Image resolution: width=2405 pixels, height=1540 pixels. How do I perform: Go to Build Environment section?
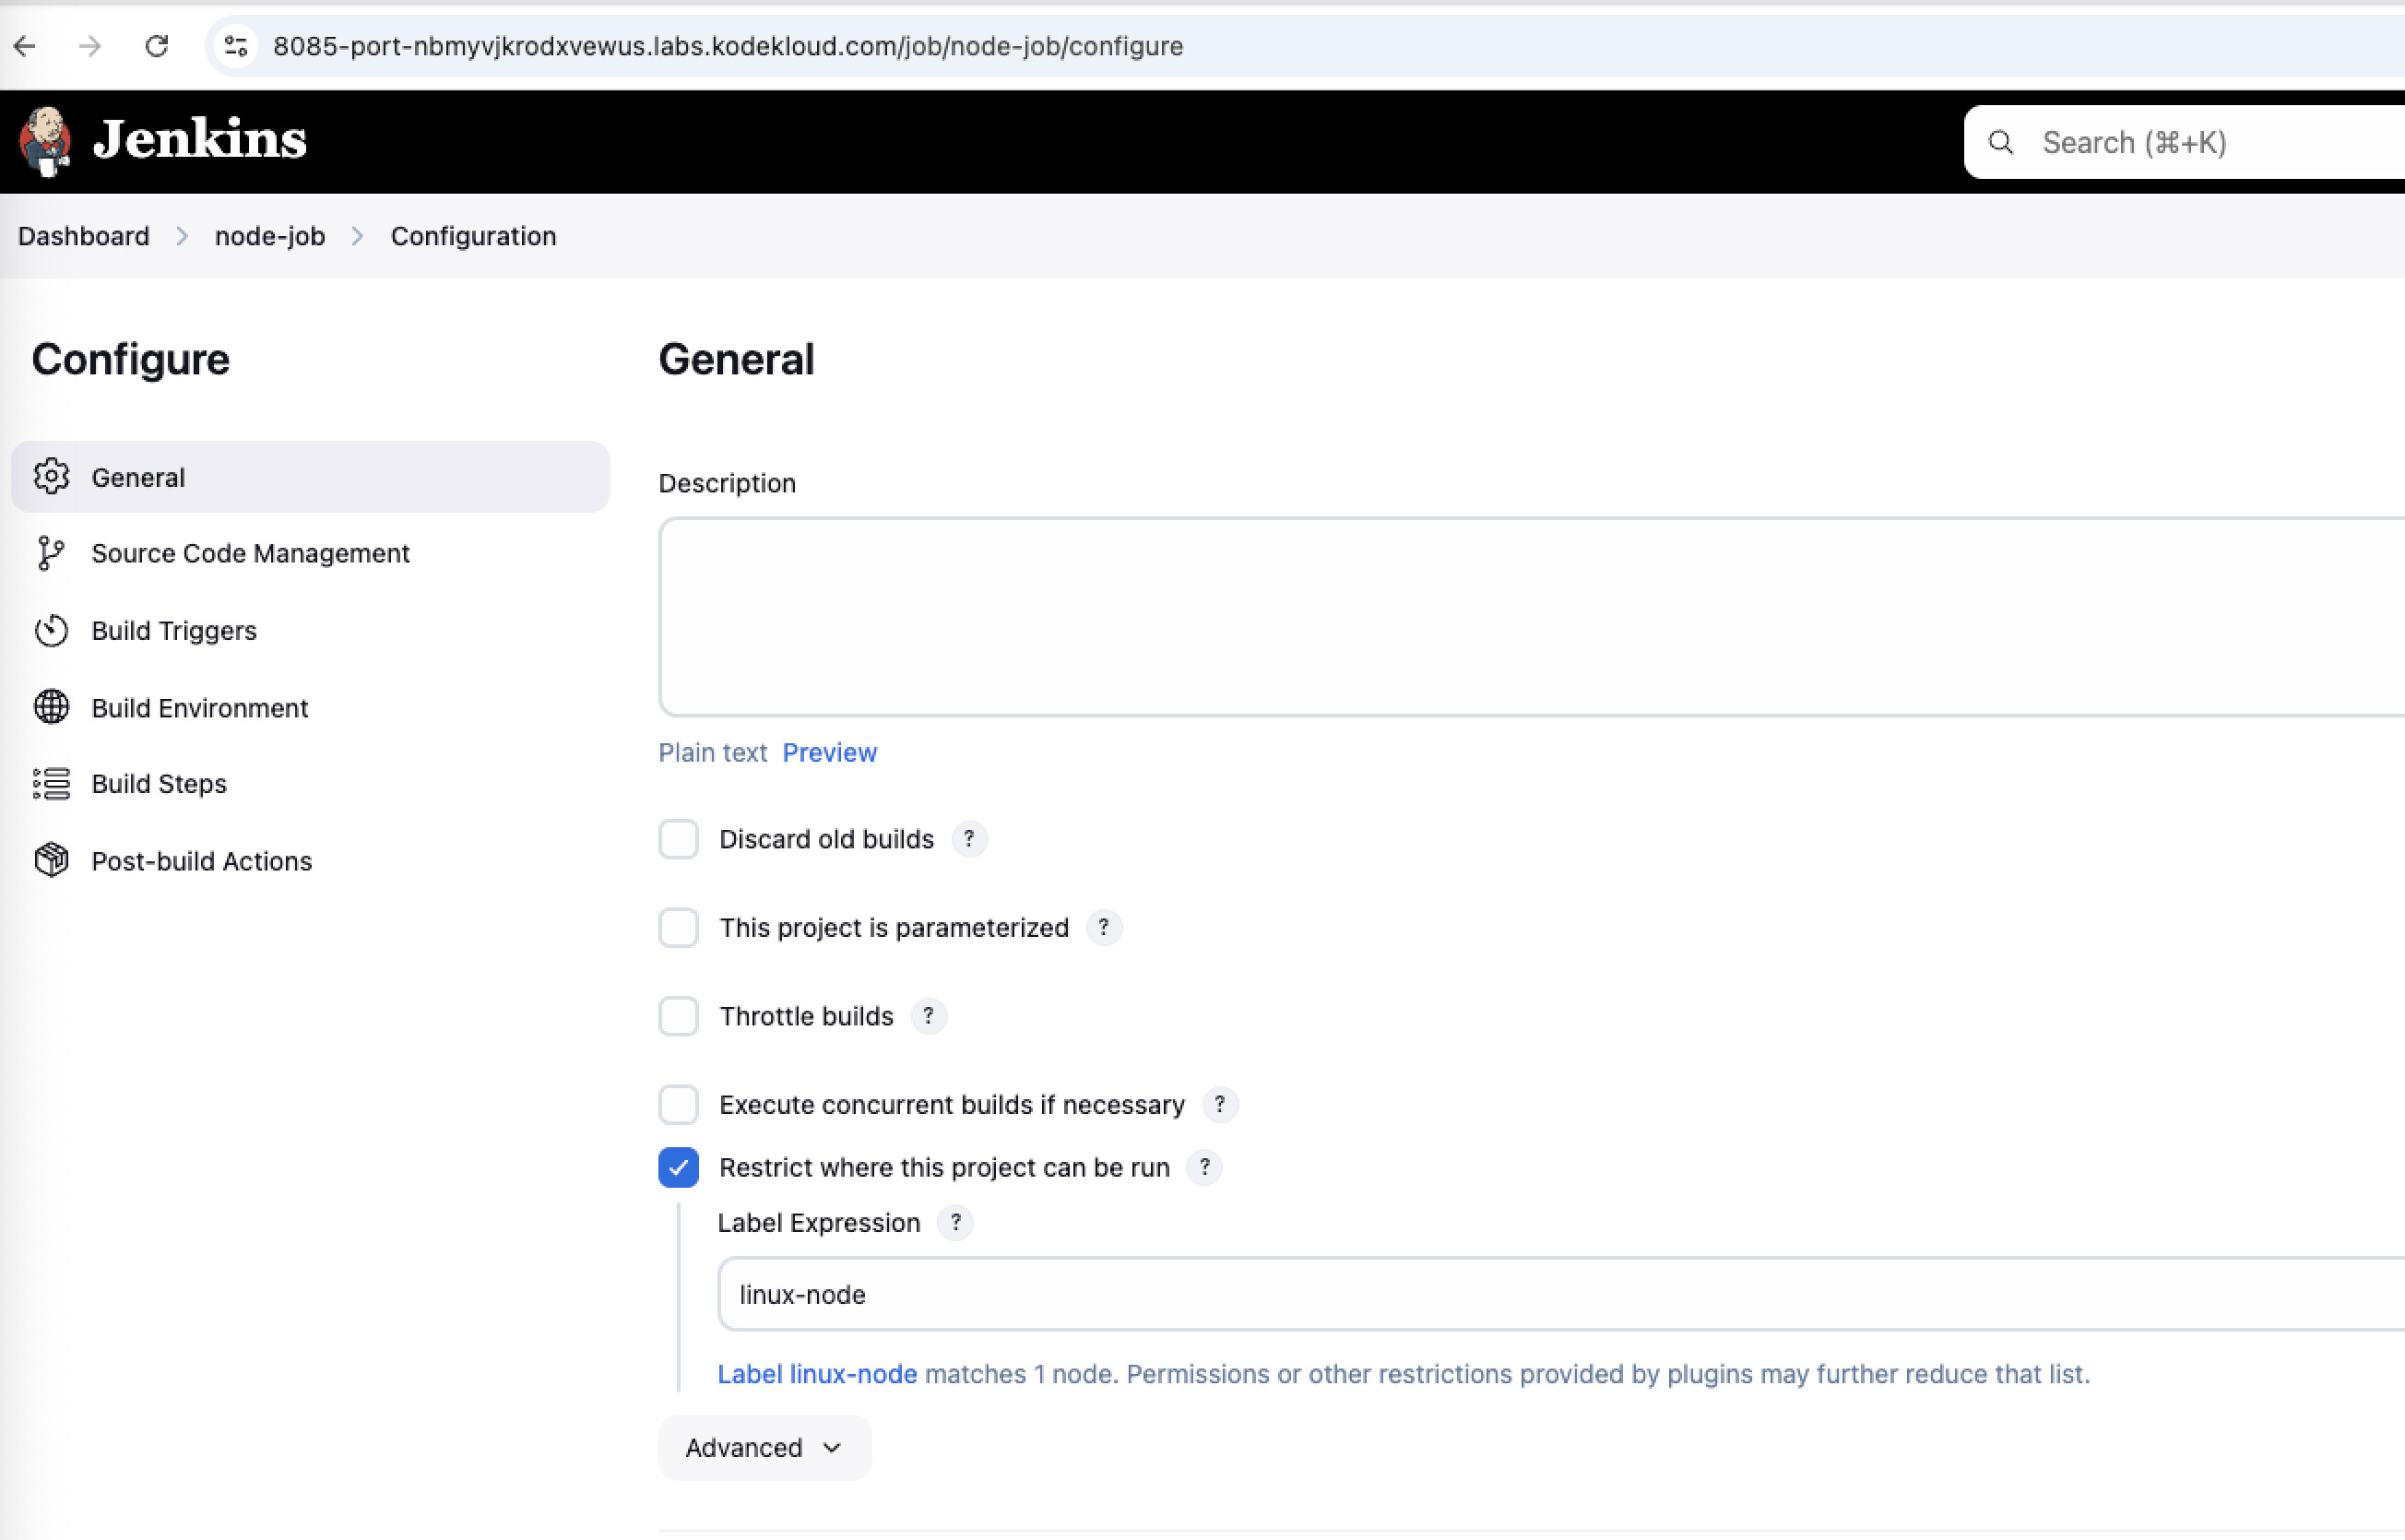tap(310, 707)
